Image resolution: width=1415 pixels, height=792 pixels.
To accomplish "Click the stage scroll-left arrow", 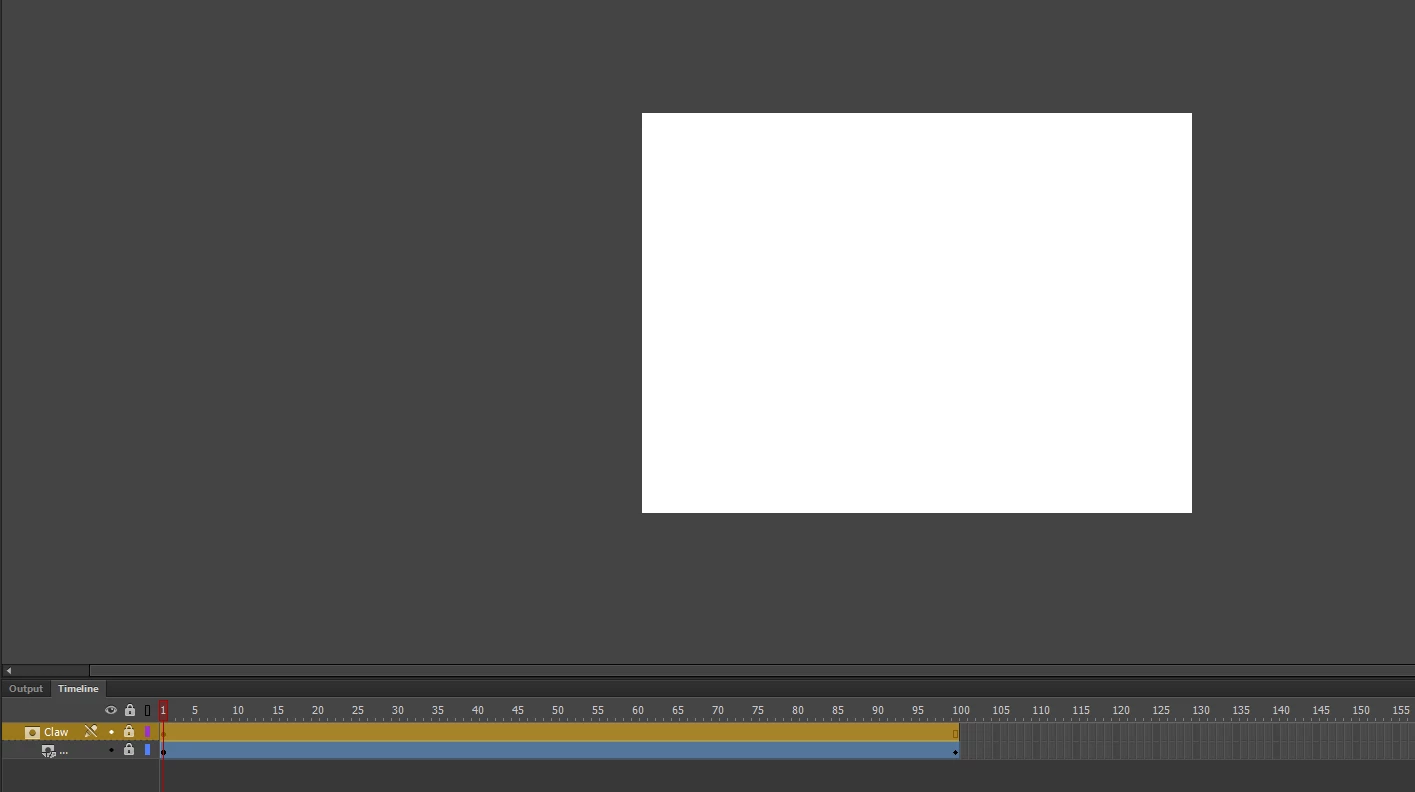I will pyautogui.click(x=8, y=671).
